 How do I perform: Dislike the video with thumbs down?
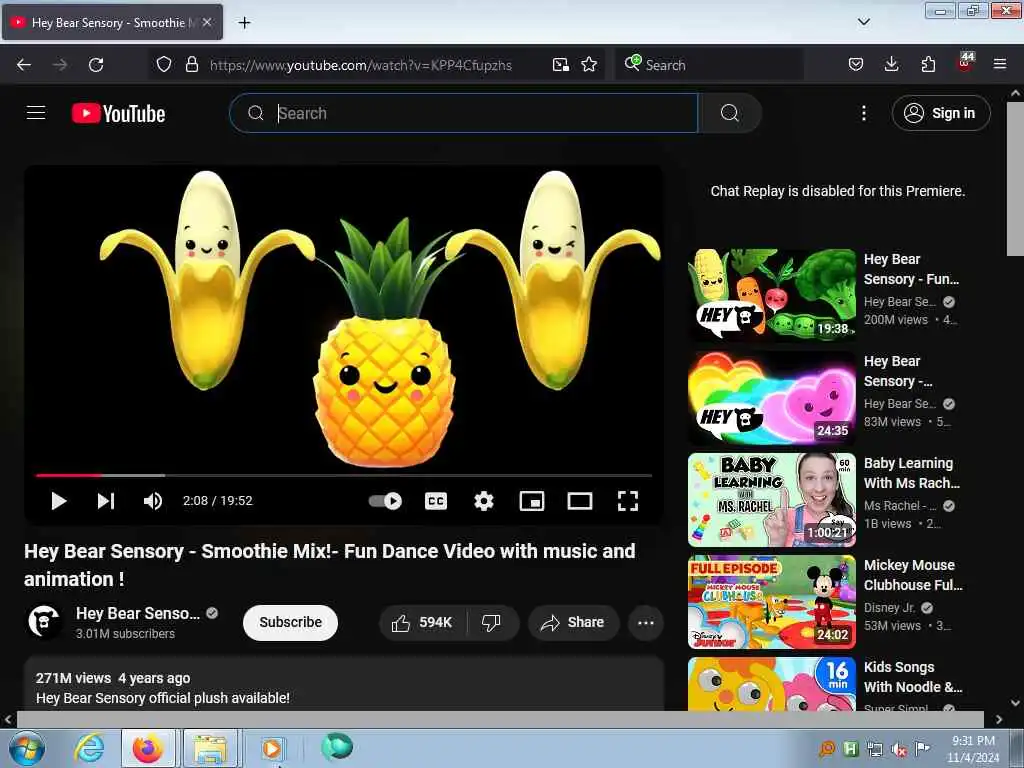pos(492,622)
